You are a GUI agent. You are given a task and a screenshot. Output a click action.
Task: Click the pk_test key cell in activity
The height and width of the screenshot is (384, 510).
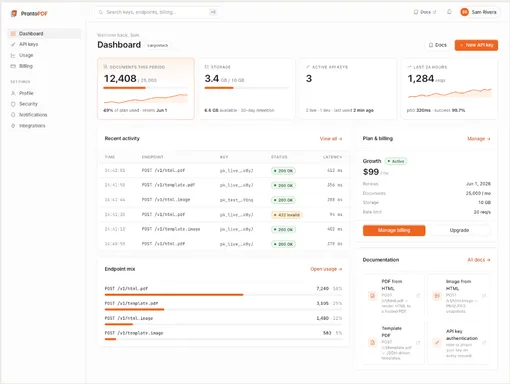[x=236, y=200]
